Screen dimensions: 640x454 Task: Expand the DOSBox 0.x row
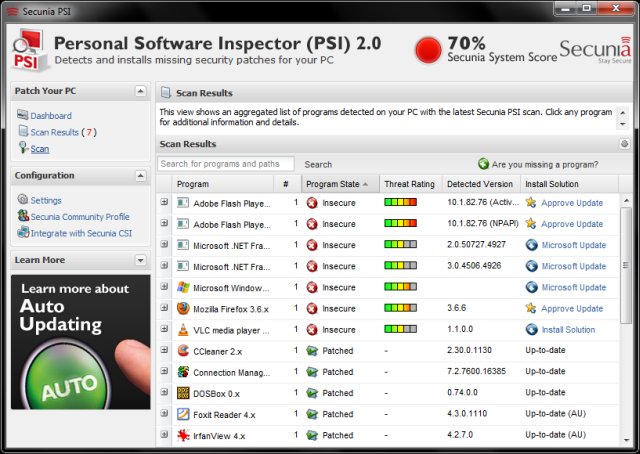coord(164,392)
